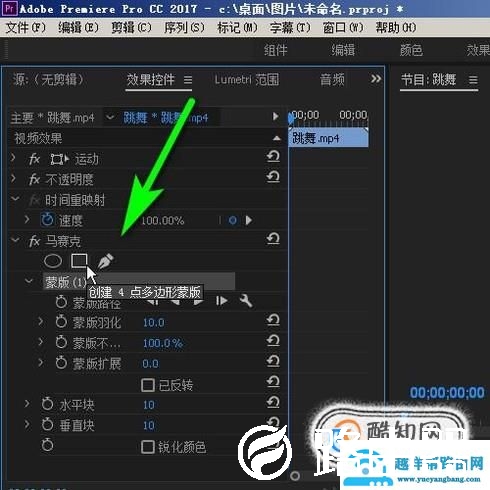Open 效果控件 panel menu
This screenshot has height=490, width=490.
[x=188, y=80]
